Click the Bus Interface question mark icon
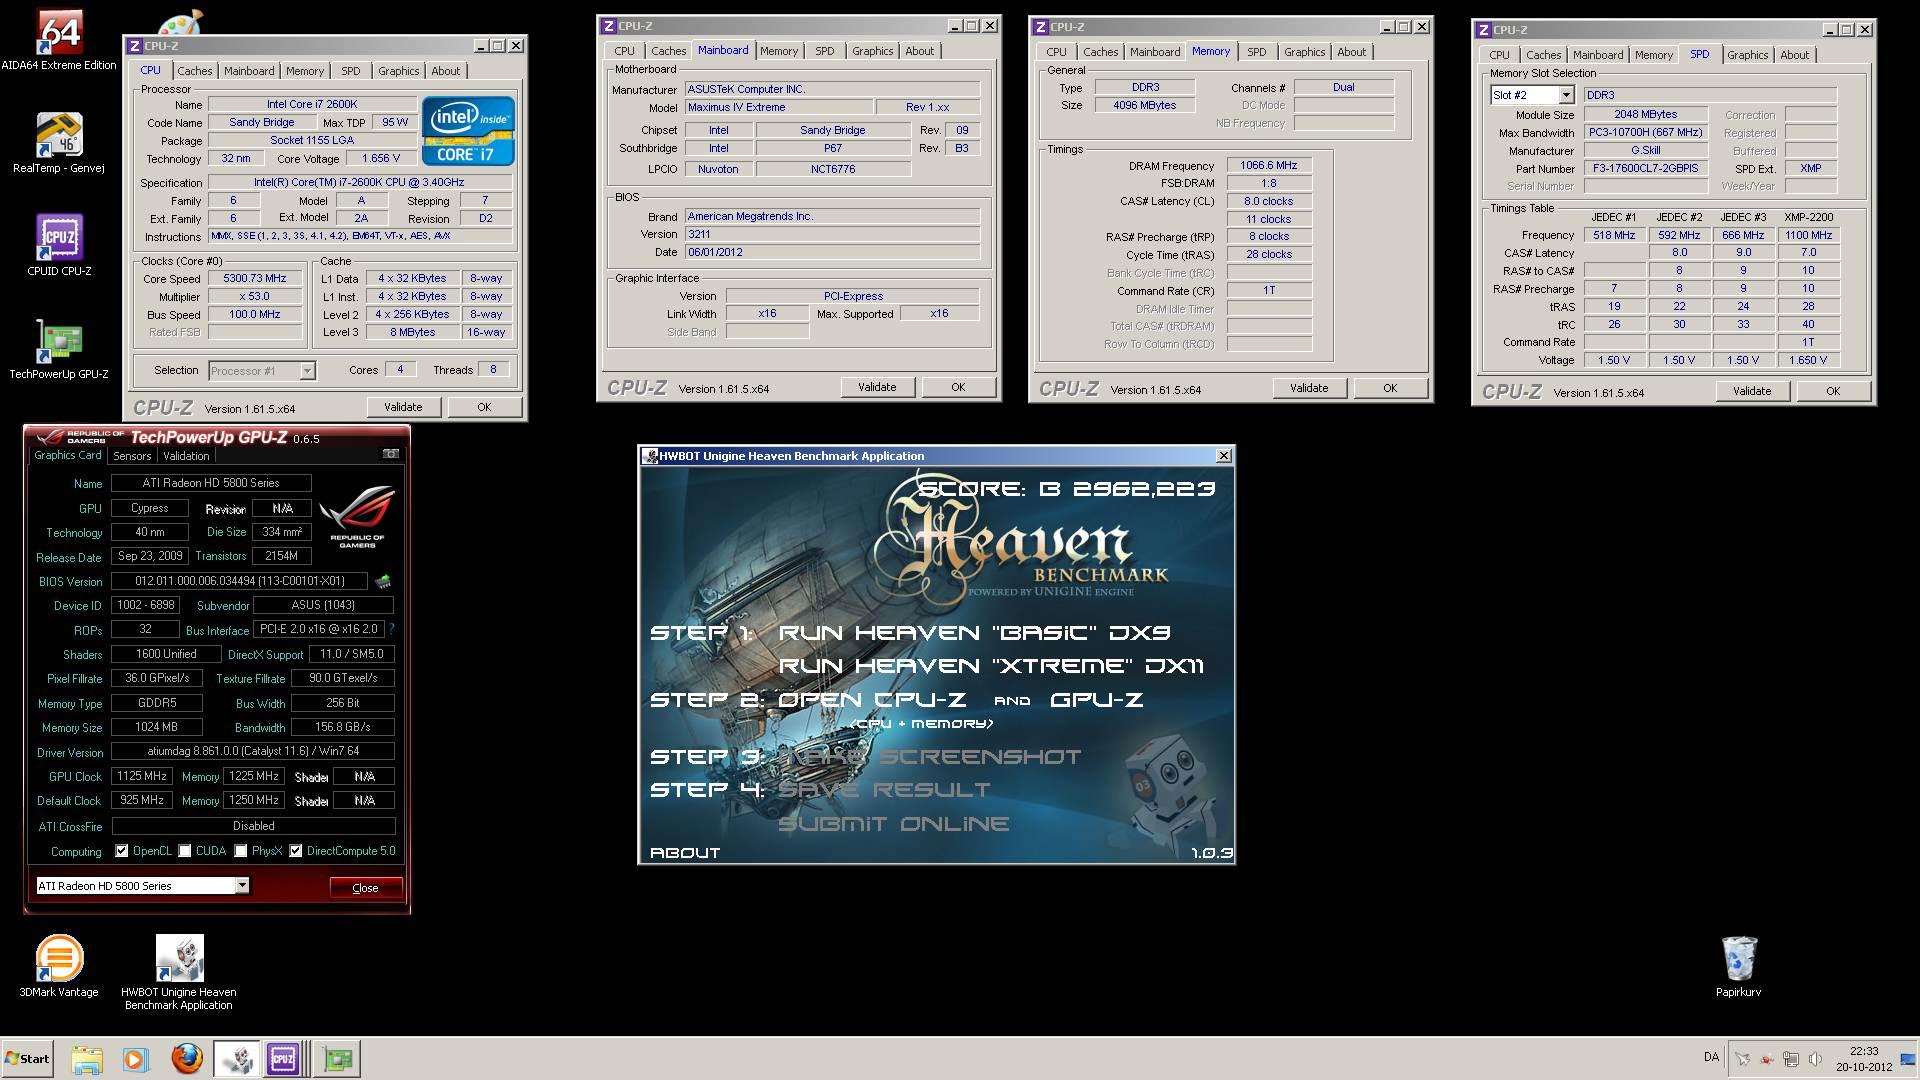Image resolution: width=1920 pixels, height=1080 pixels. 391,629
